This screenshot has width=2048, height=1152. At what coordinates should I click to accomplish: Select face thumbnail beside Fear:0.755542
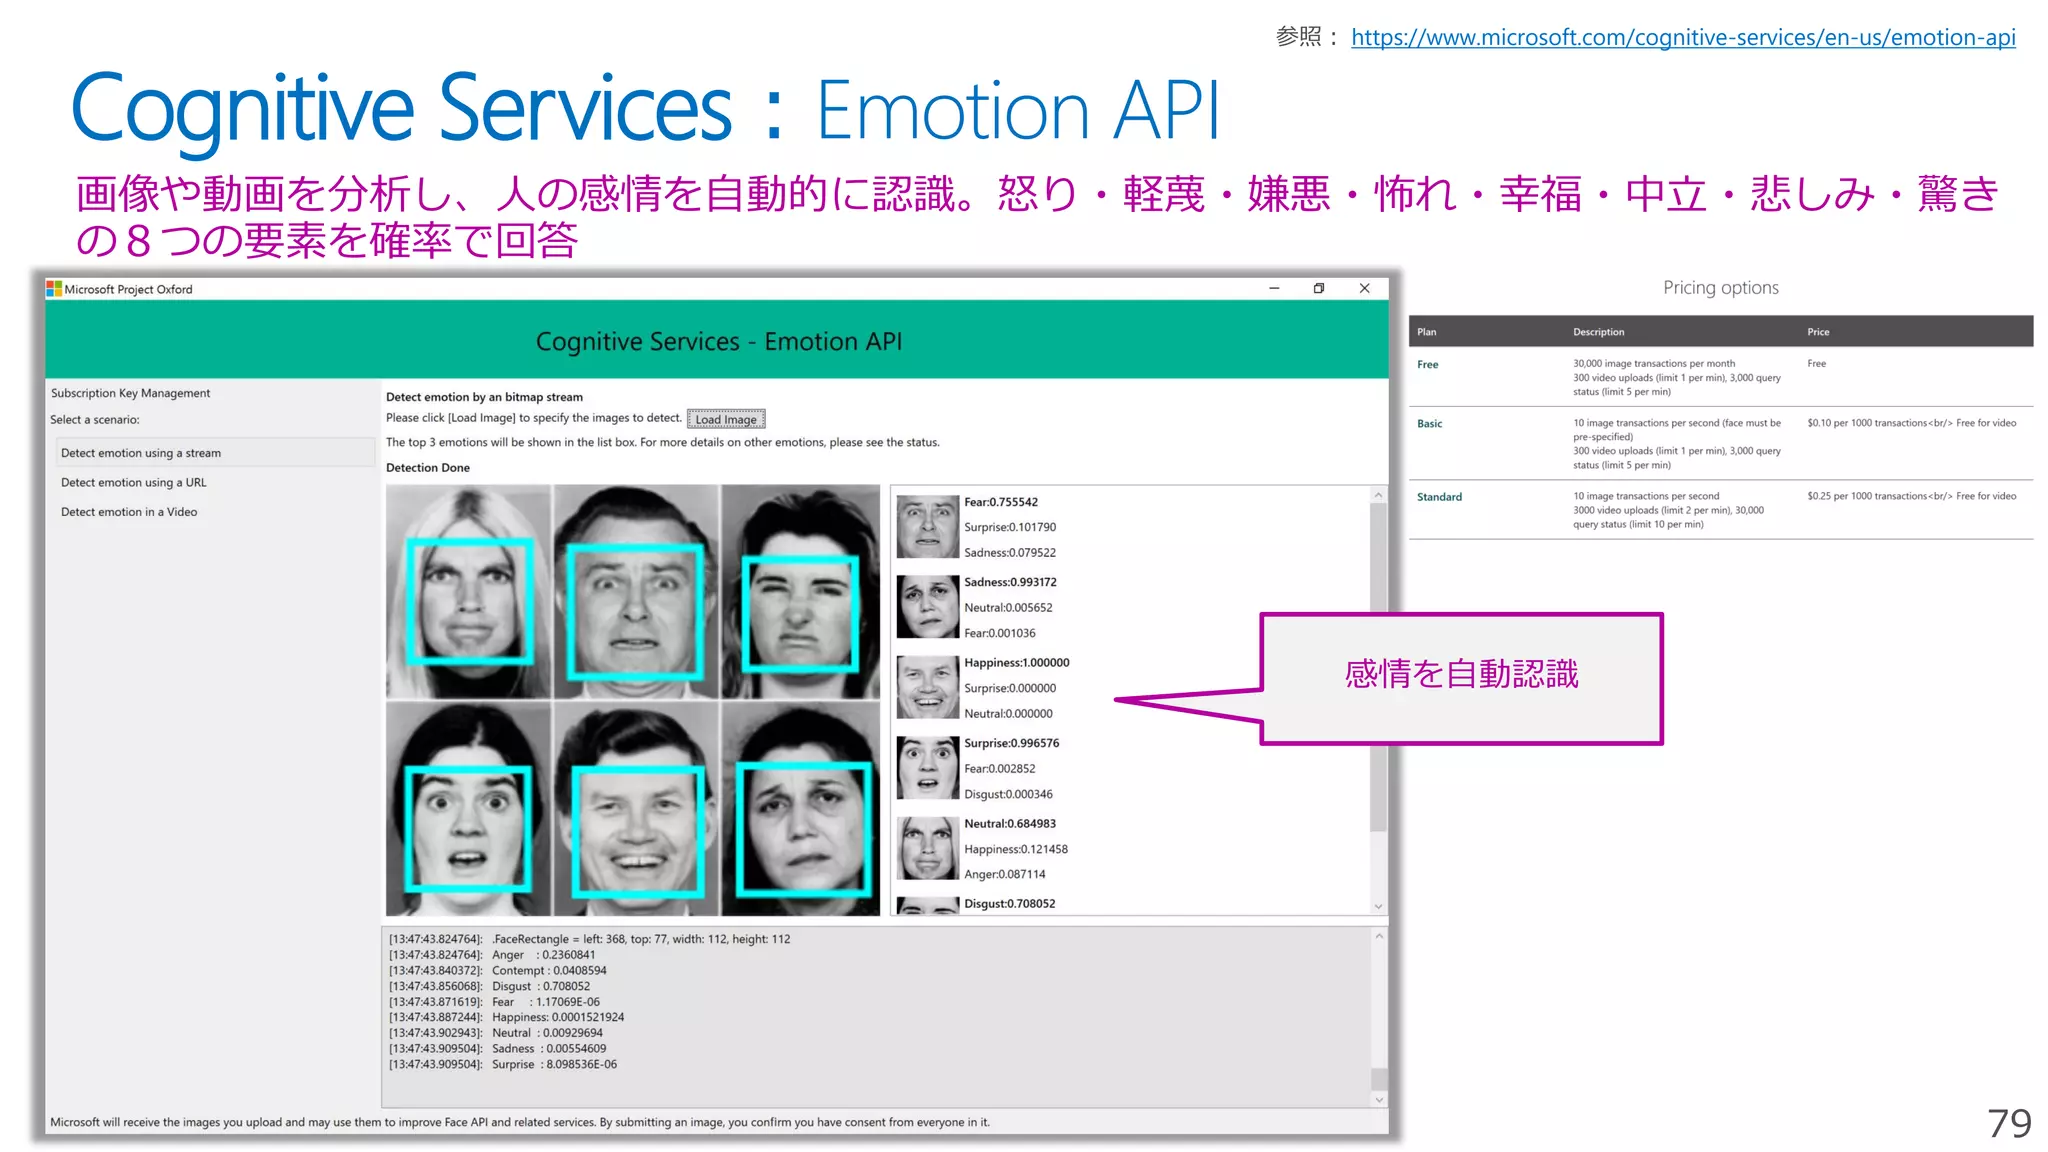(928, 527)
